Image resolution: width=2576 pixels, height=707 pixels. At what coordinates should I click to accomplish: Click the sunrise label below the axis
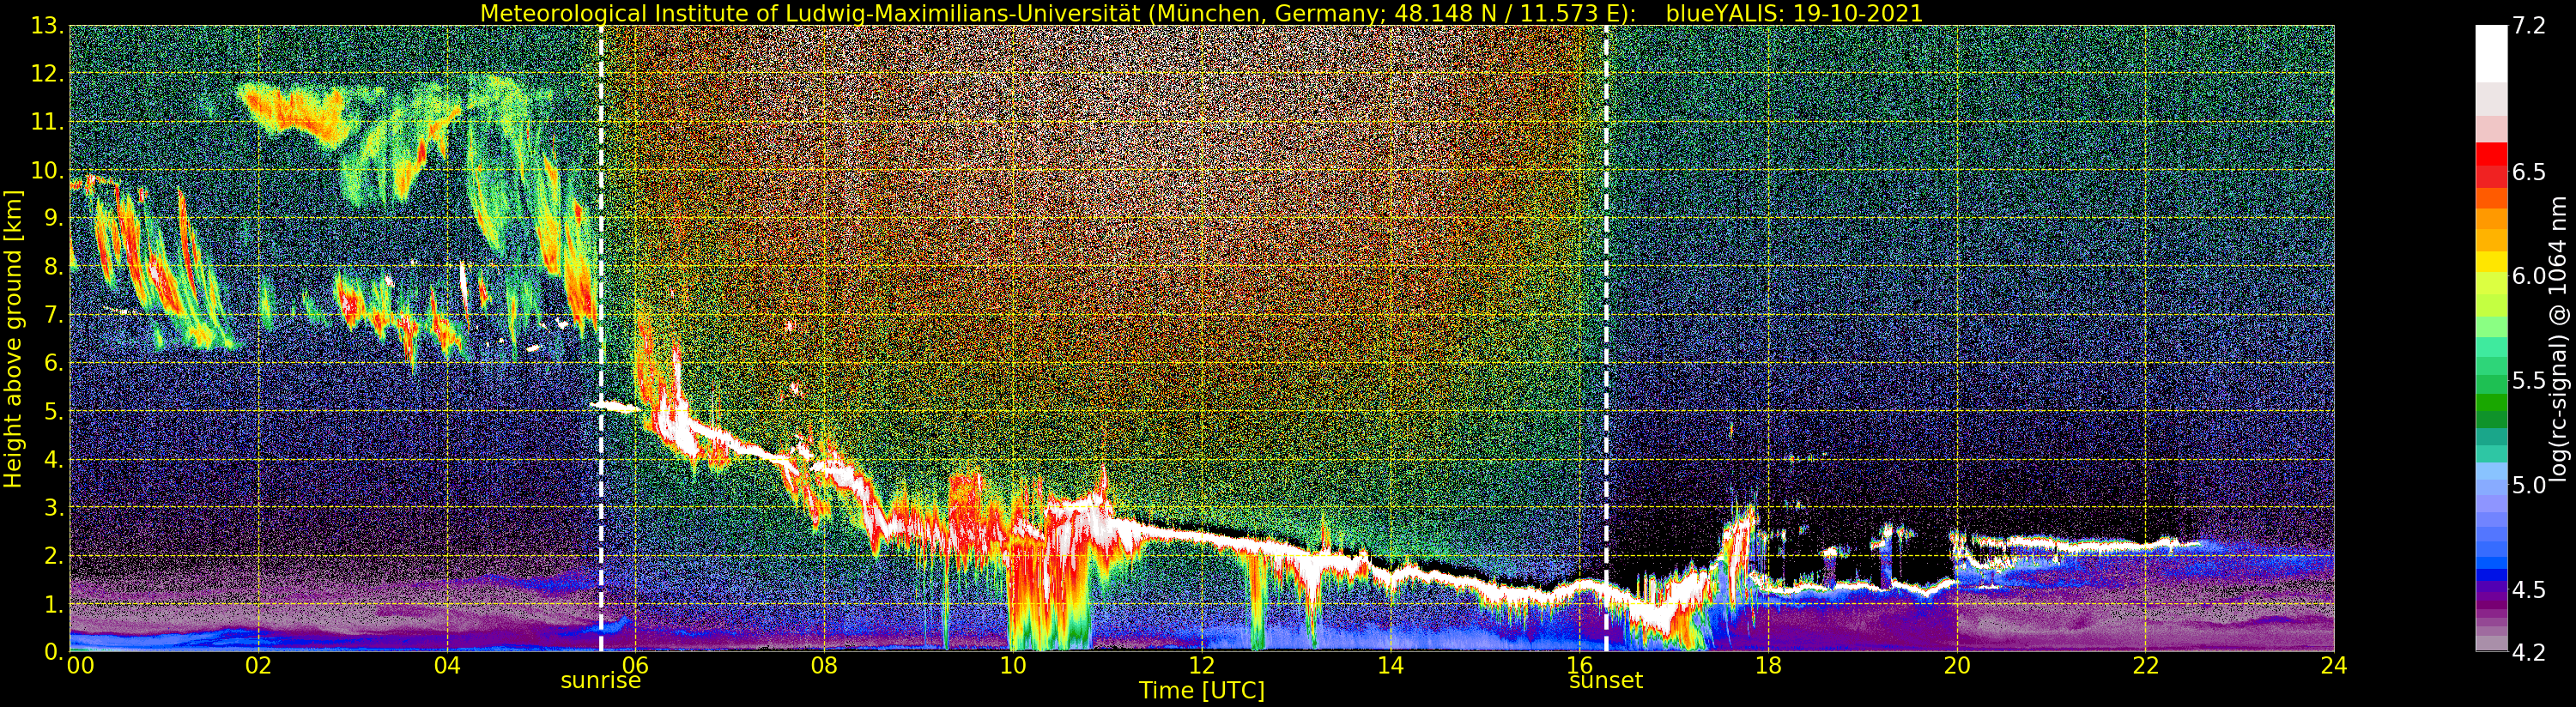600,681
